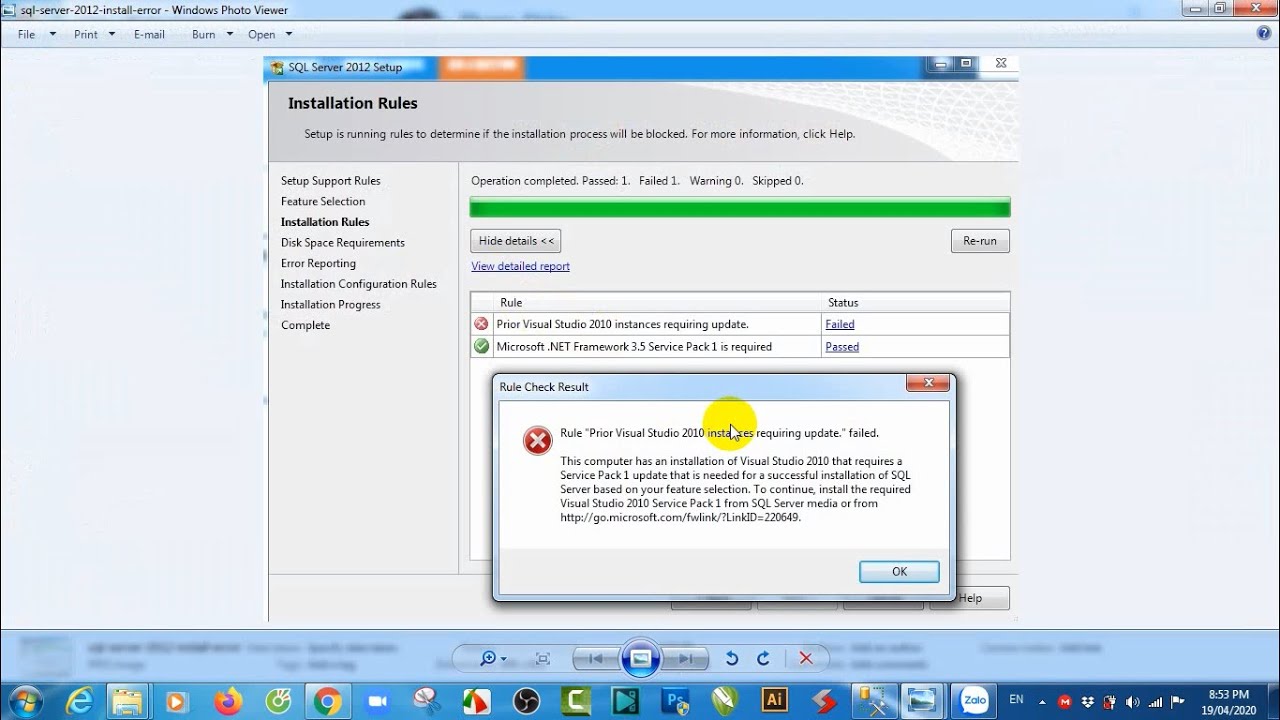Open the Windows Start menu

[23, 701]
